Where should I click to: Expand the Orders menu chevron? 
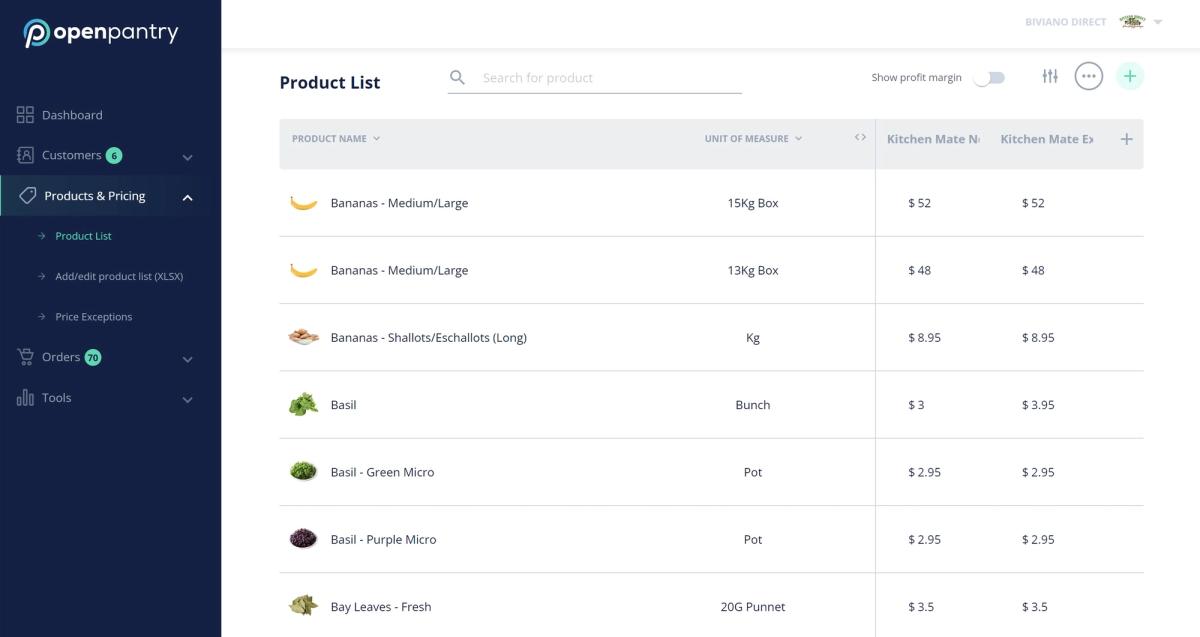coord(187,359)
